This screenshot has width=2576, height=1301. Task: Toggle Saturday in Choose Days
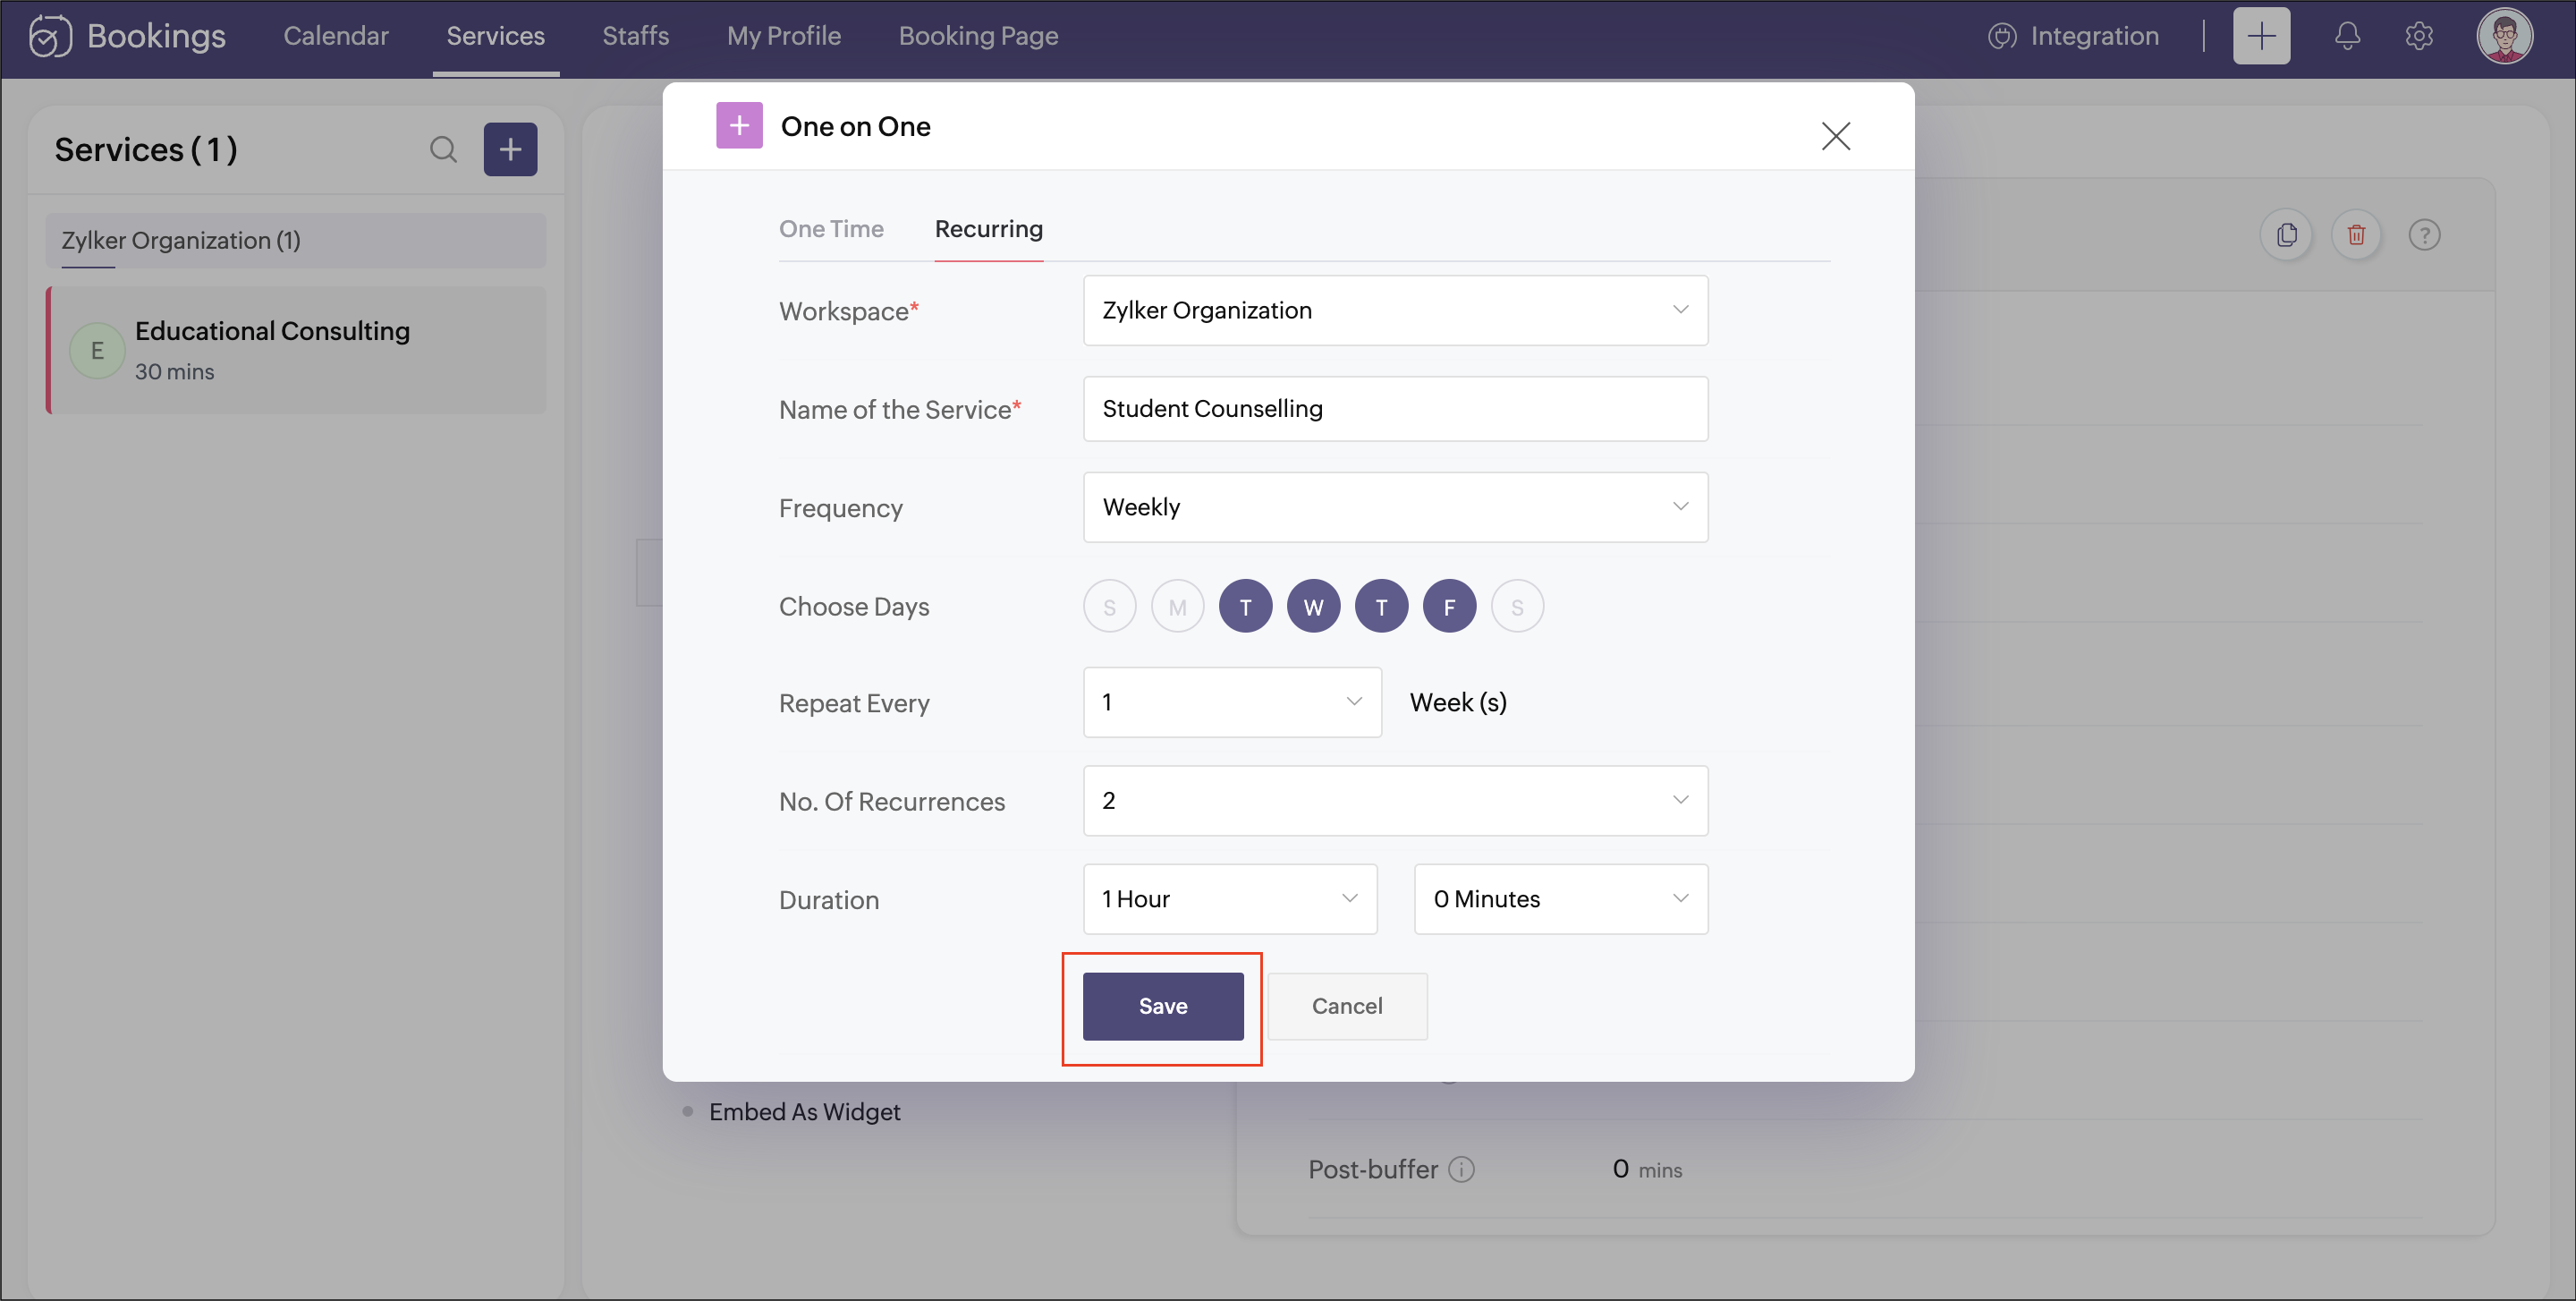[x=1517, y=607]
